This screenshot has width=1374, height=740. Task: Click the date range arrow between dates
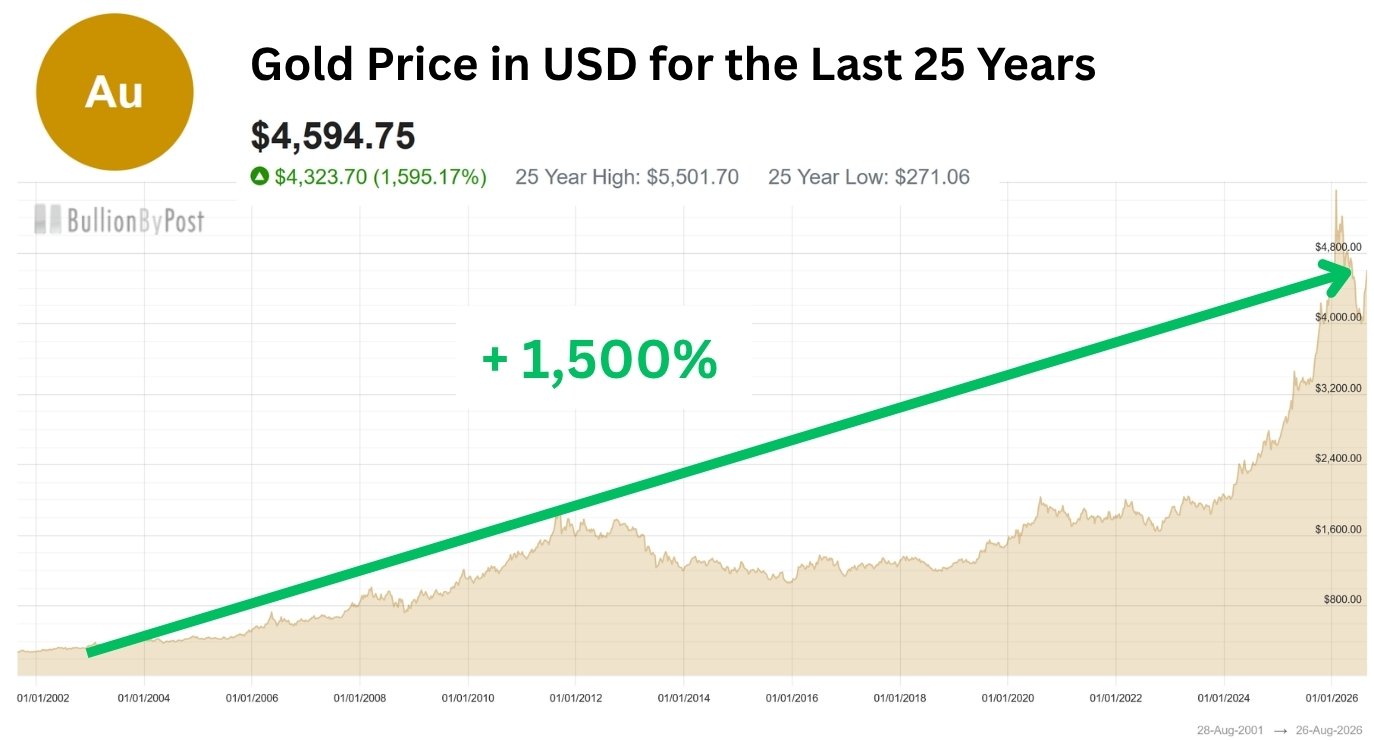1281,731
